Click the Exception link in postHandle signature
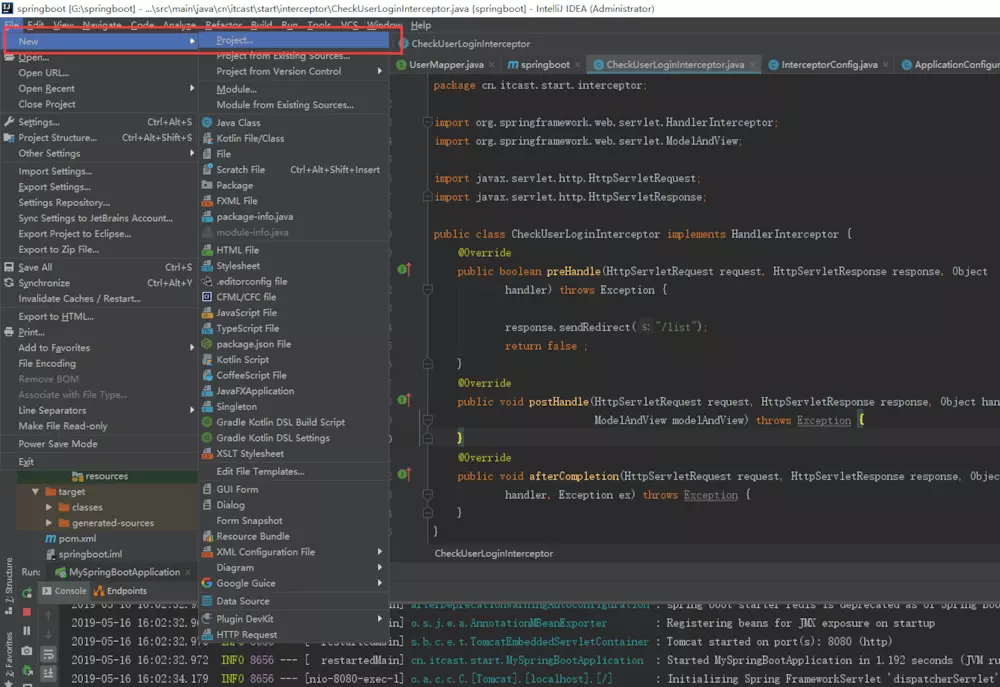This screenshot has height=687, width=1000. (x=823, y=420)
